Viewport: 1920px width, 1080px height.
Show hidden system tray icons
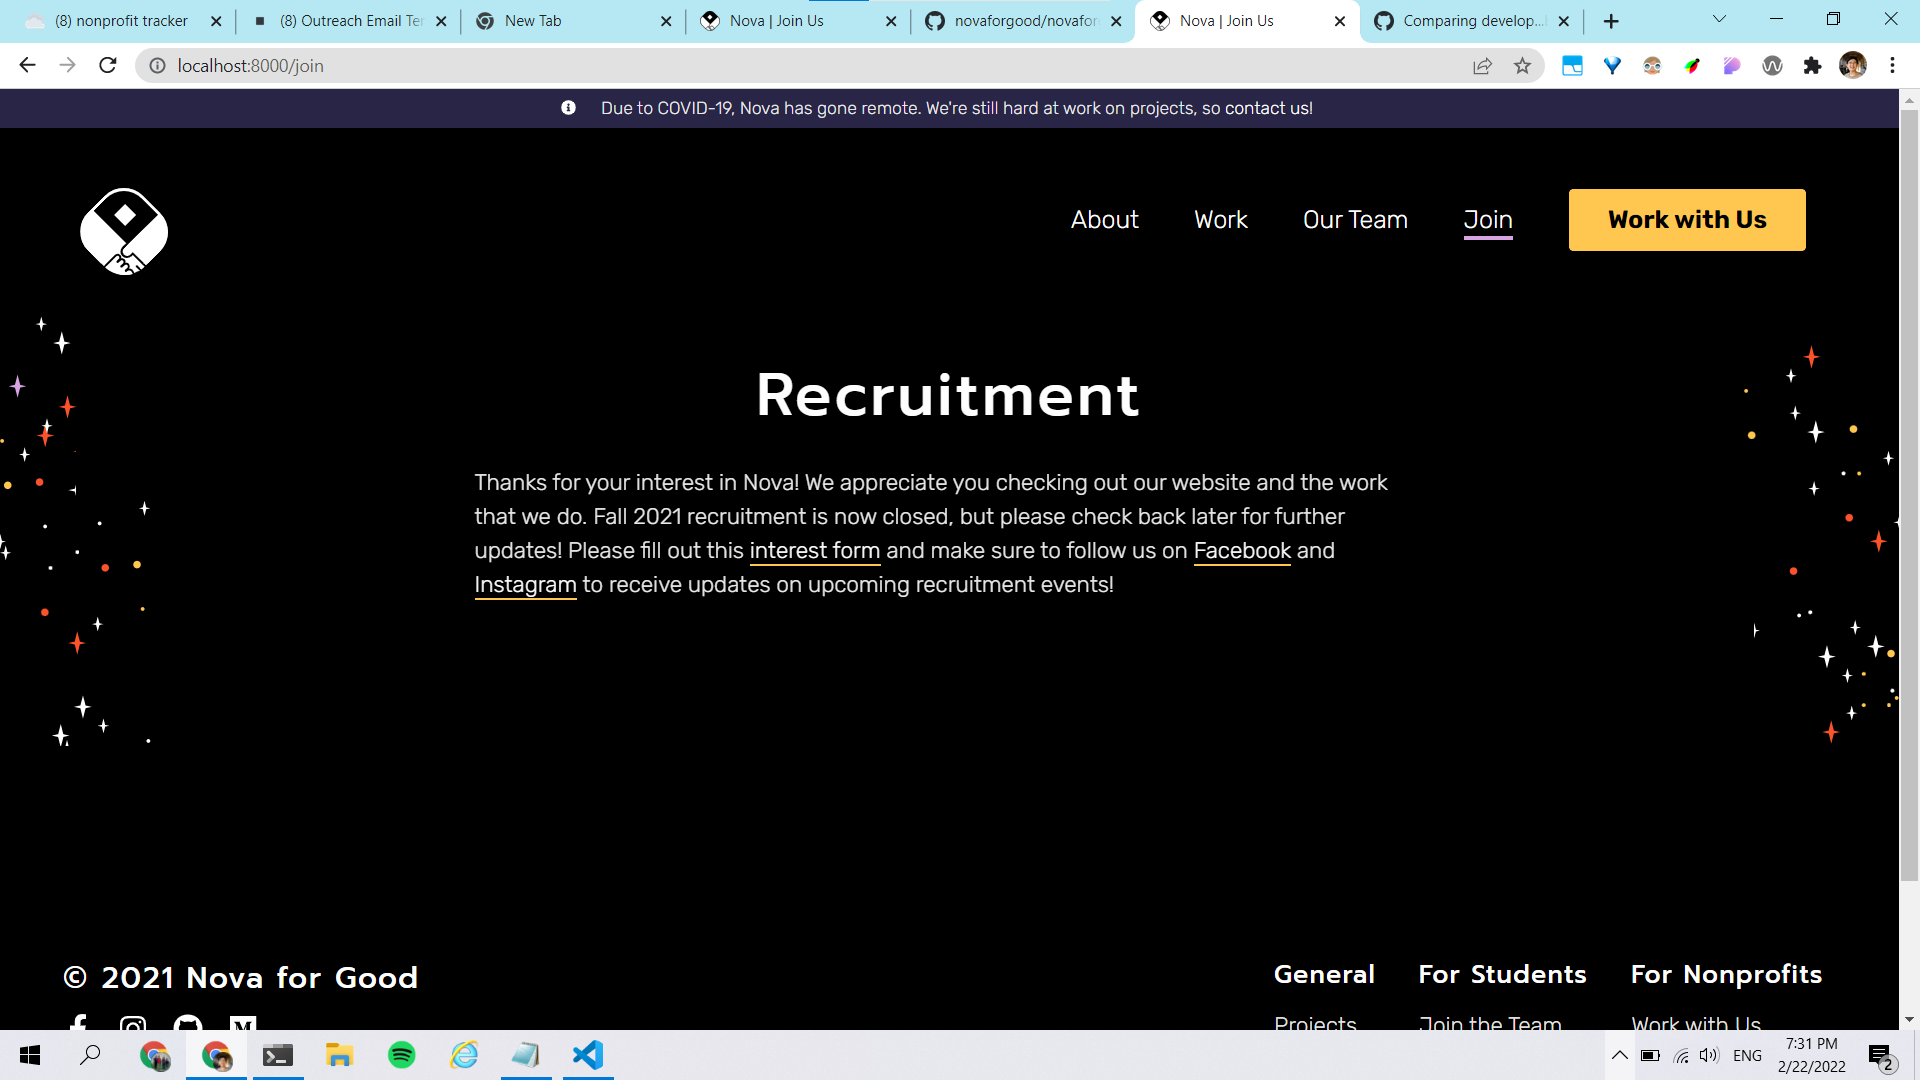click(1619, 1055)
